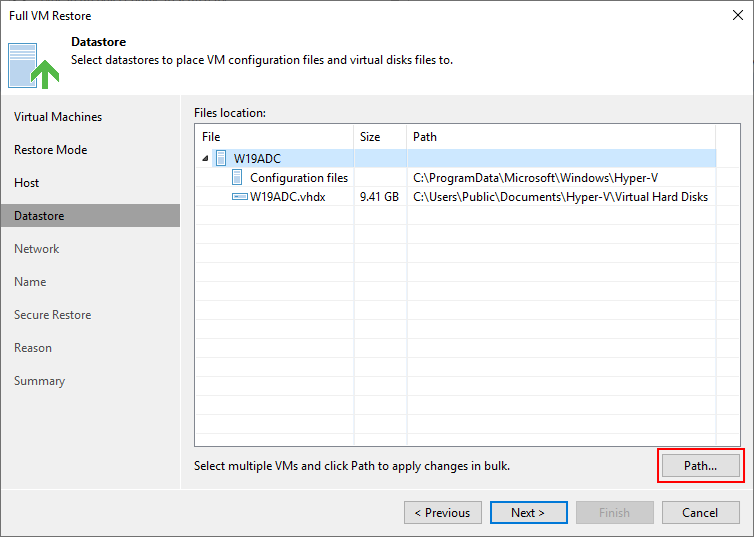The height and width of the screenshot is (537, 754).
Task: Click the W19ADC virtual machine icon
Action: pos(221,158)
